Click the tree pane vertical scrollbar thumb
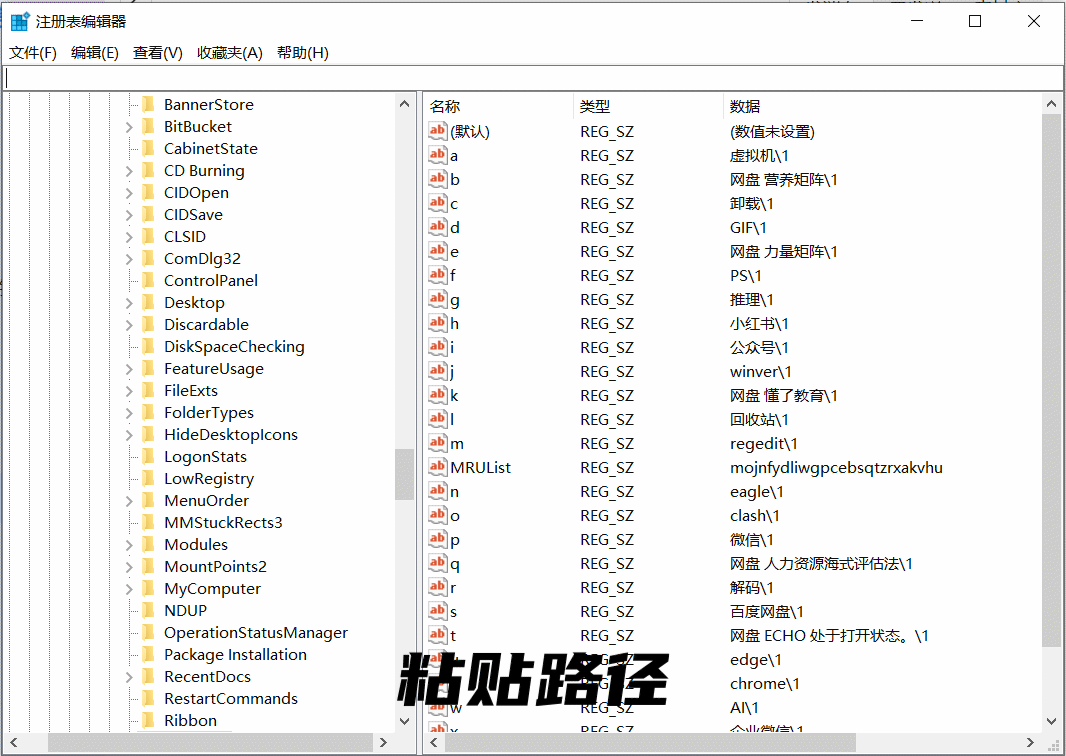 point(404,474)
